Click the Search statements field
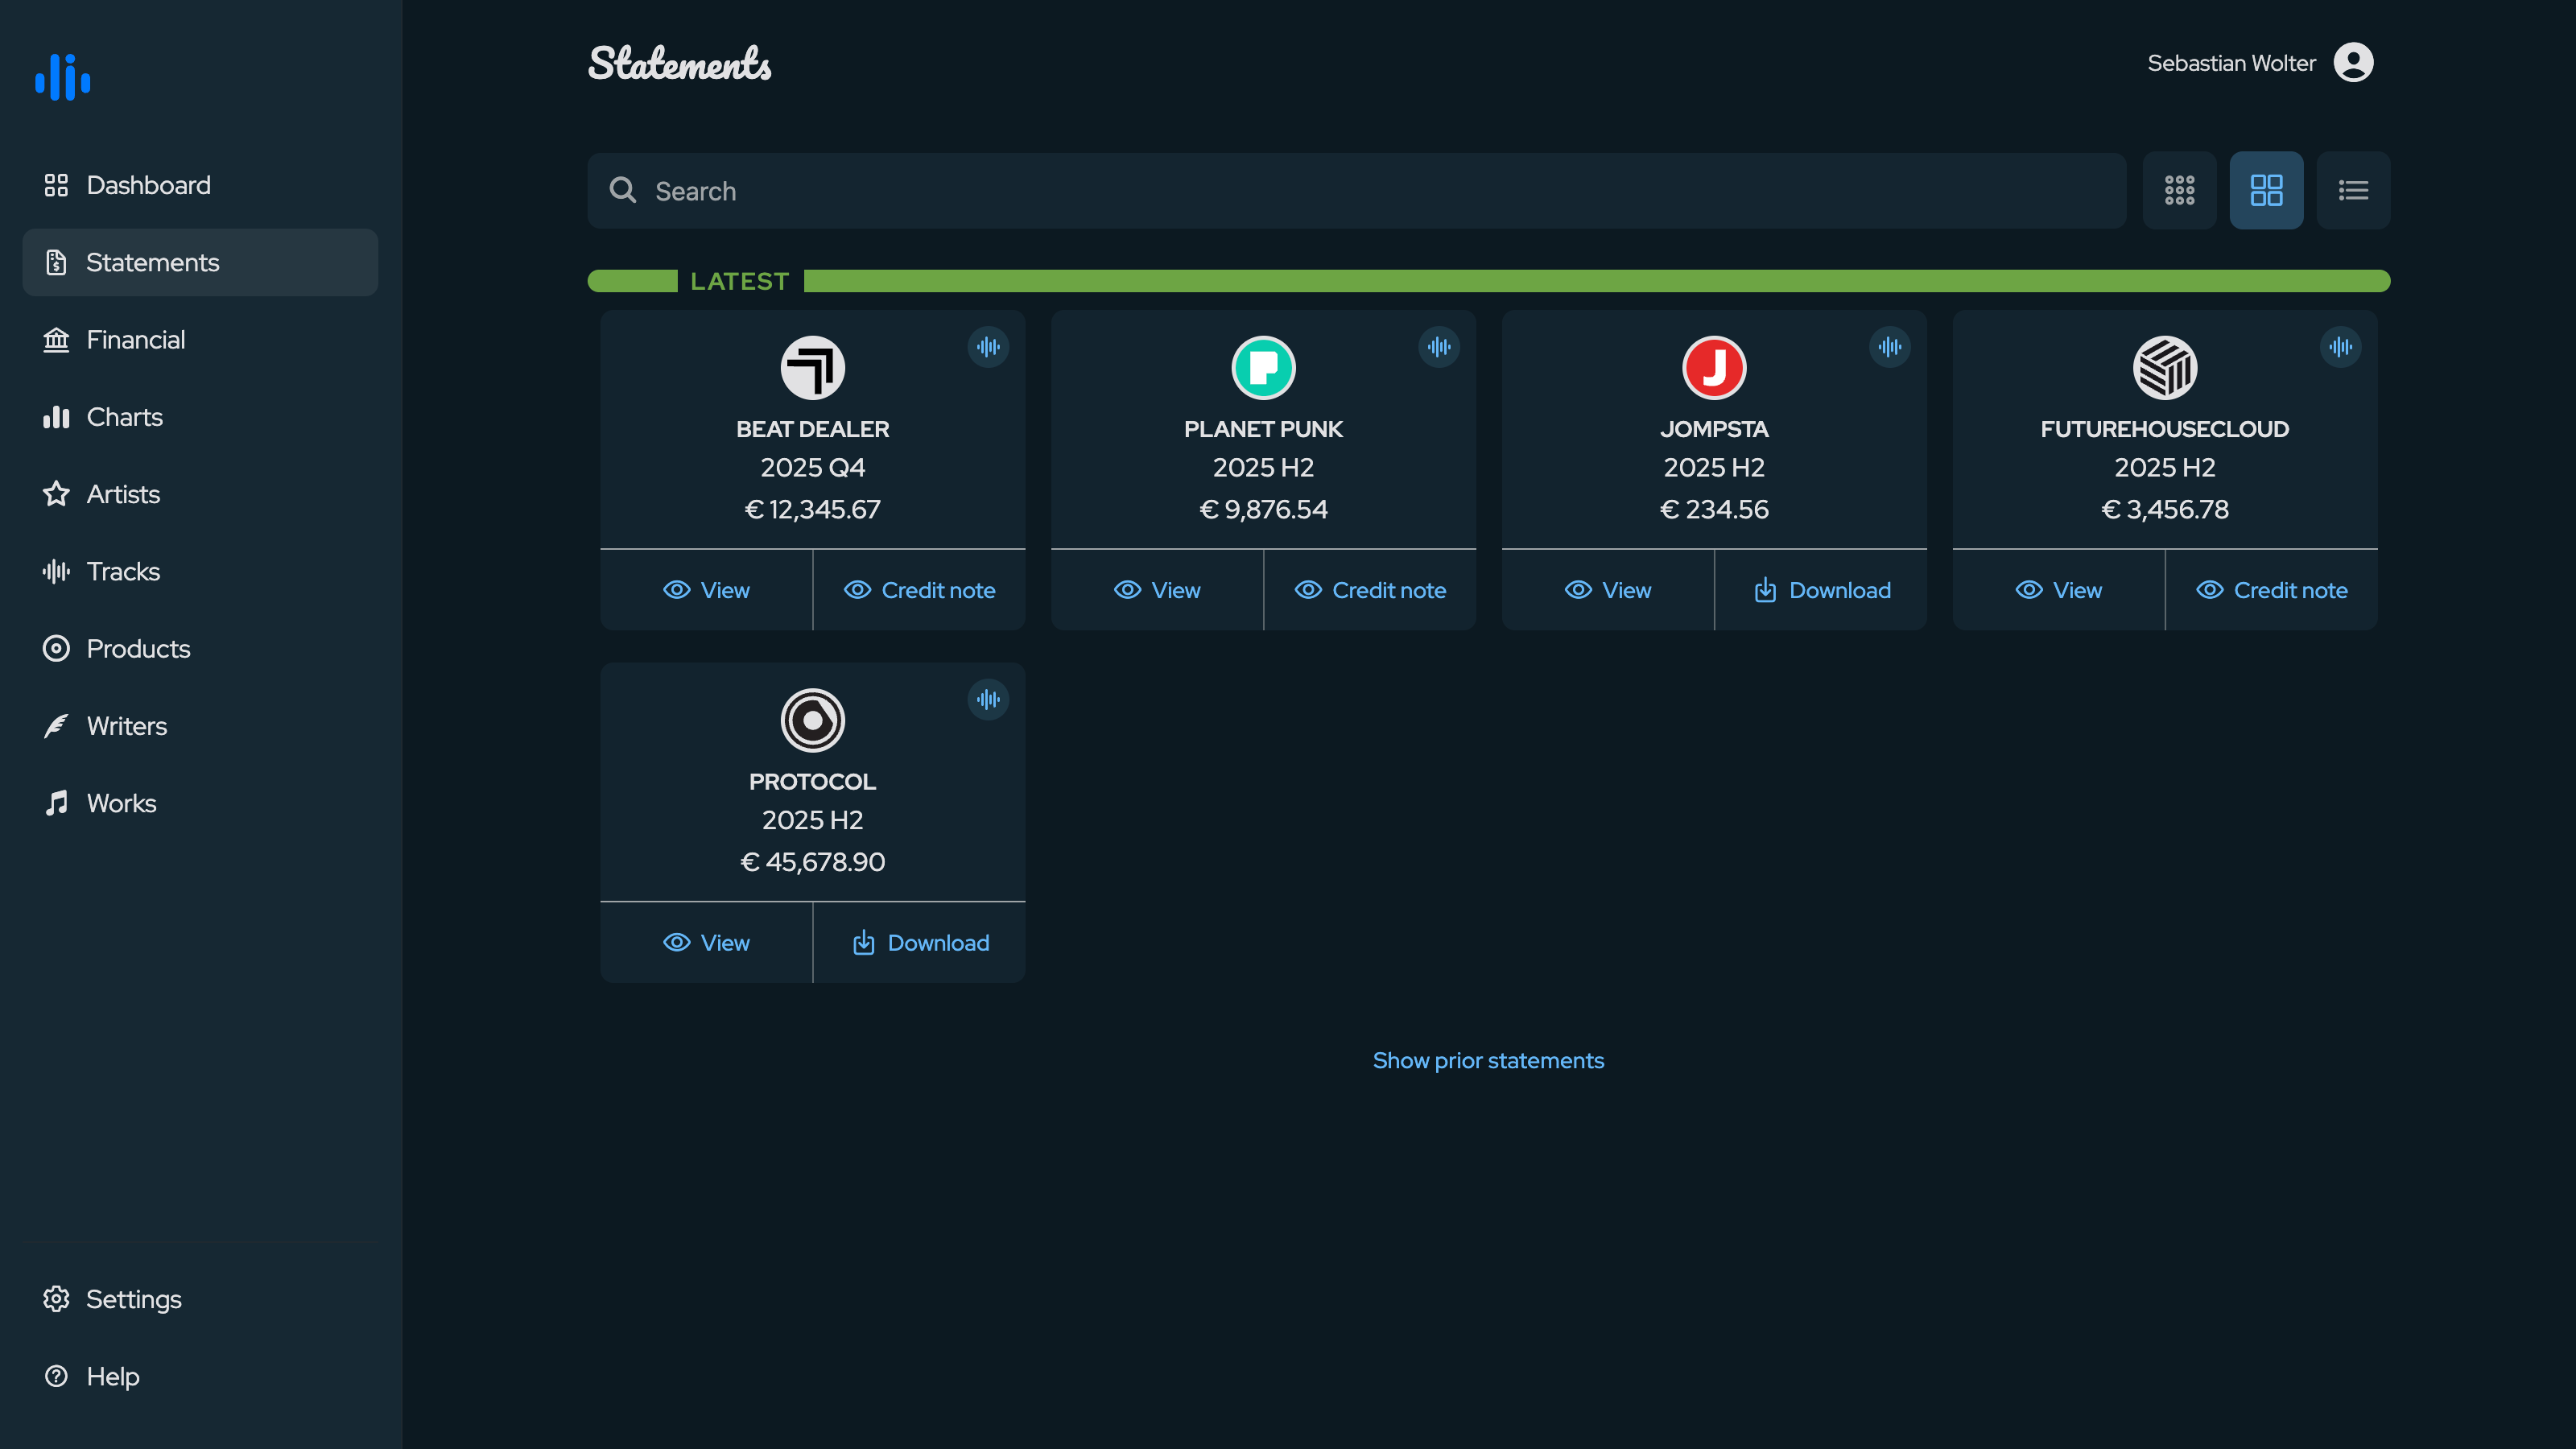The height and width of the screenshot is (1449, 2576). tap(1356, 190)
